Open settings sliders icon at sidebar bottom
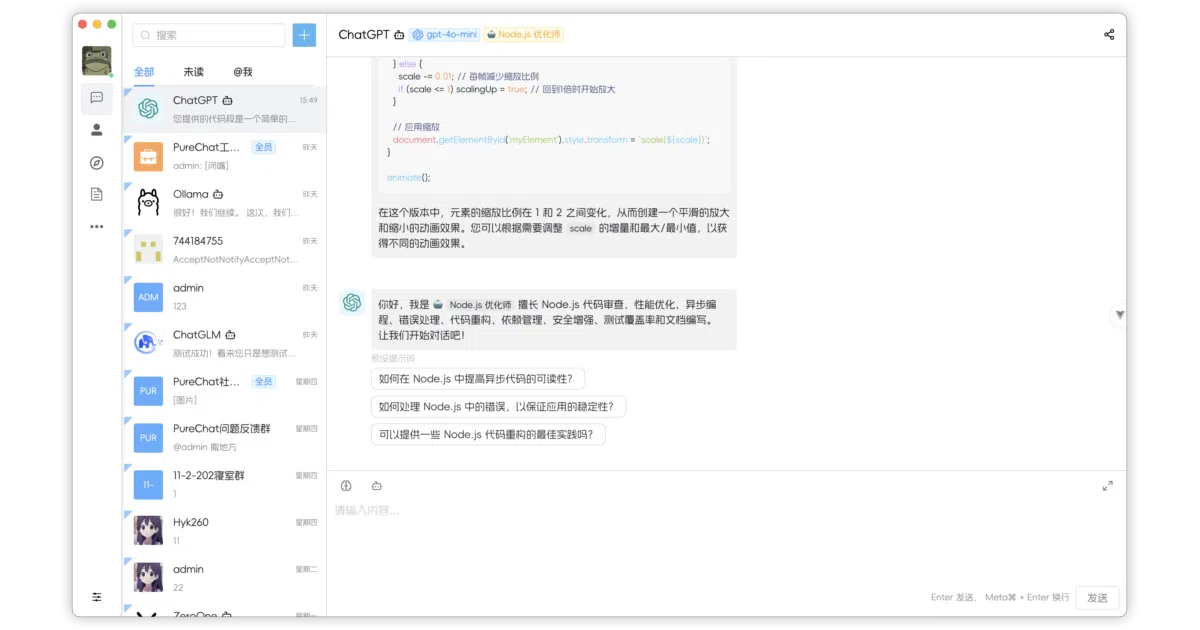This screenshot has height=630, width=1200. click(x=97, y=597)
